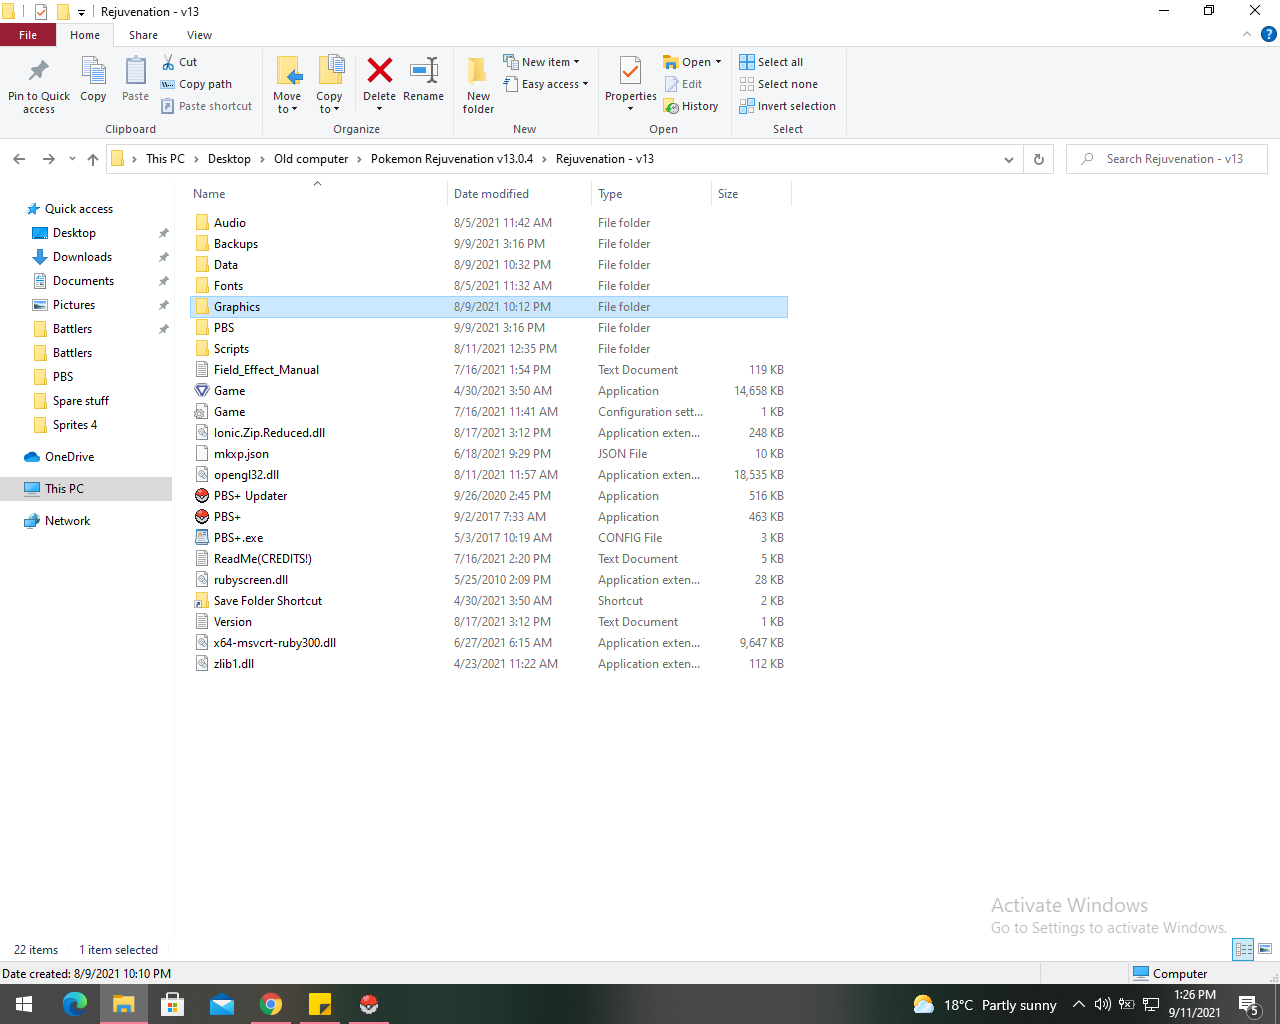Go back with the left arrow
The width and height of the screenshot is (1280, 1024).
[x=19, y=159]
